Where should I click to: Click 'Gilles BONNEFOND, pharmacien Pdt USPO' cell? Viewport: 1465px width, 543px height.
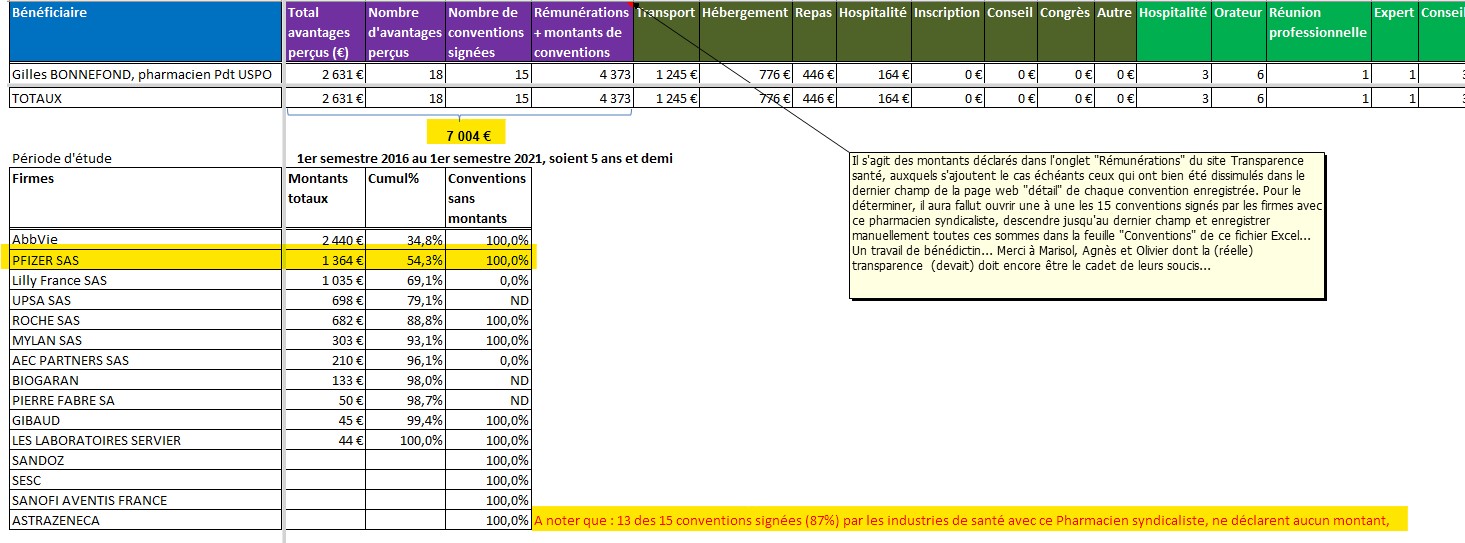tap(146, 74)
